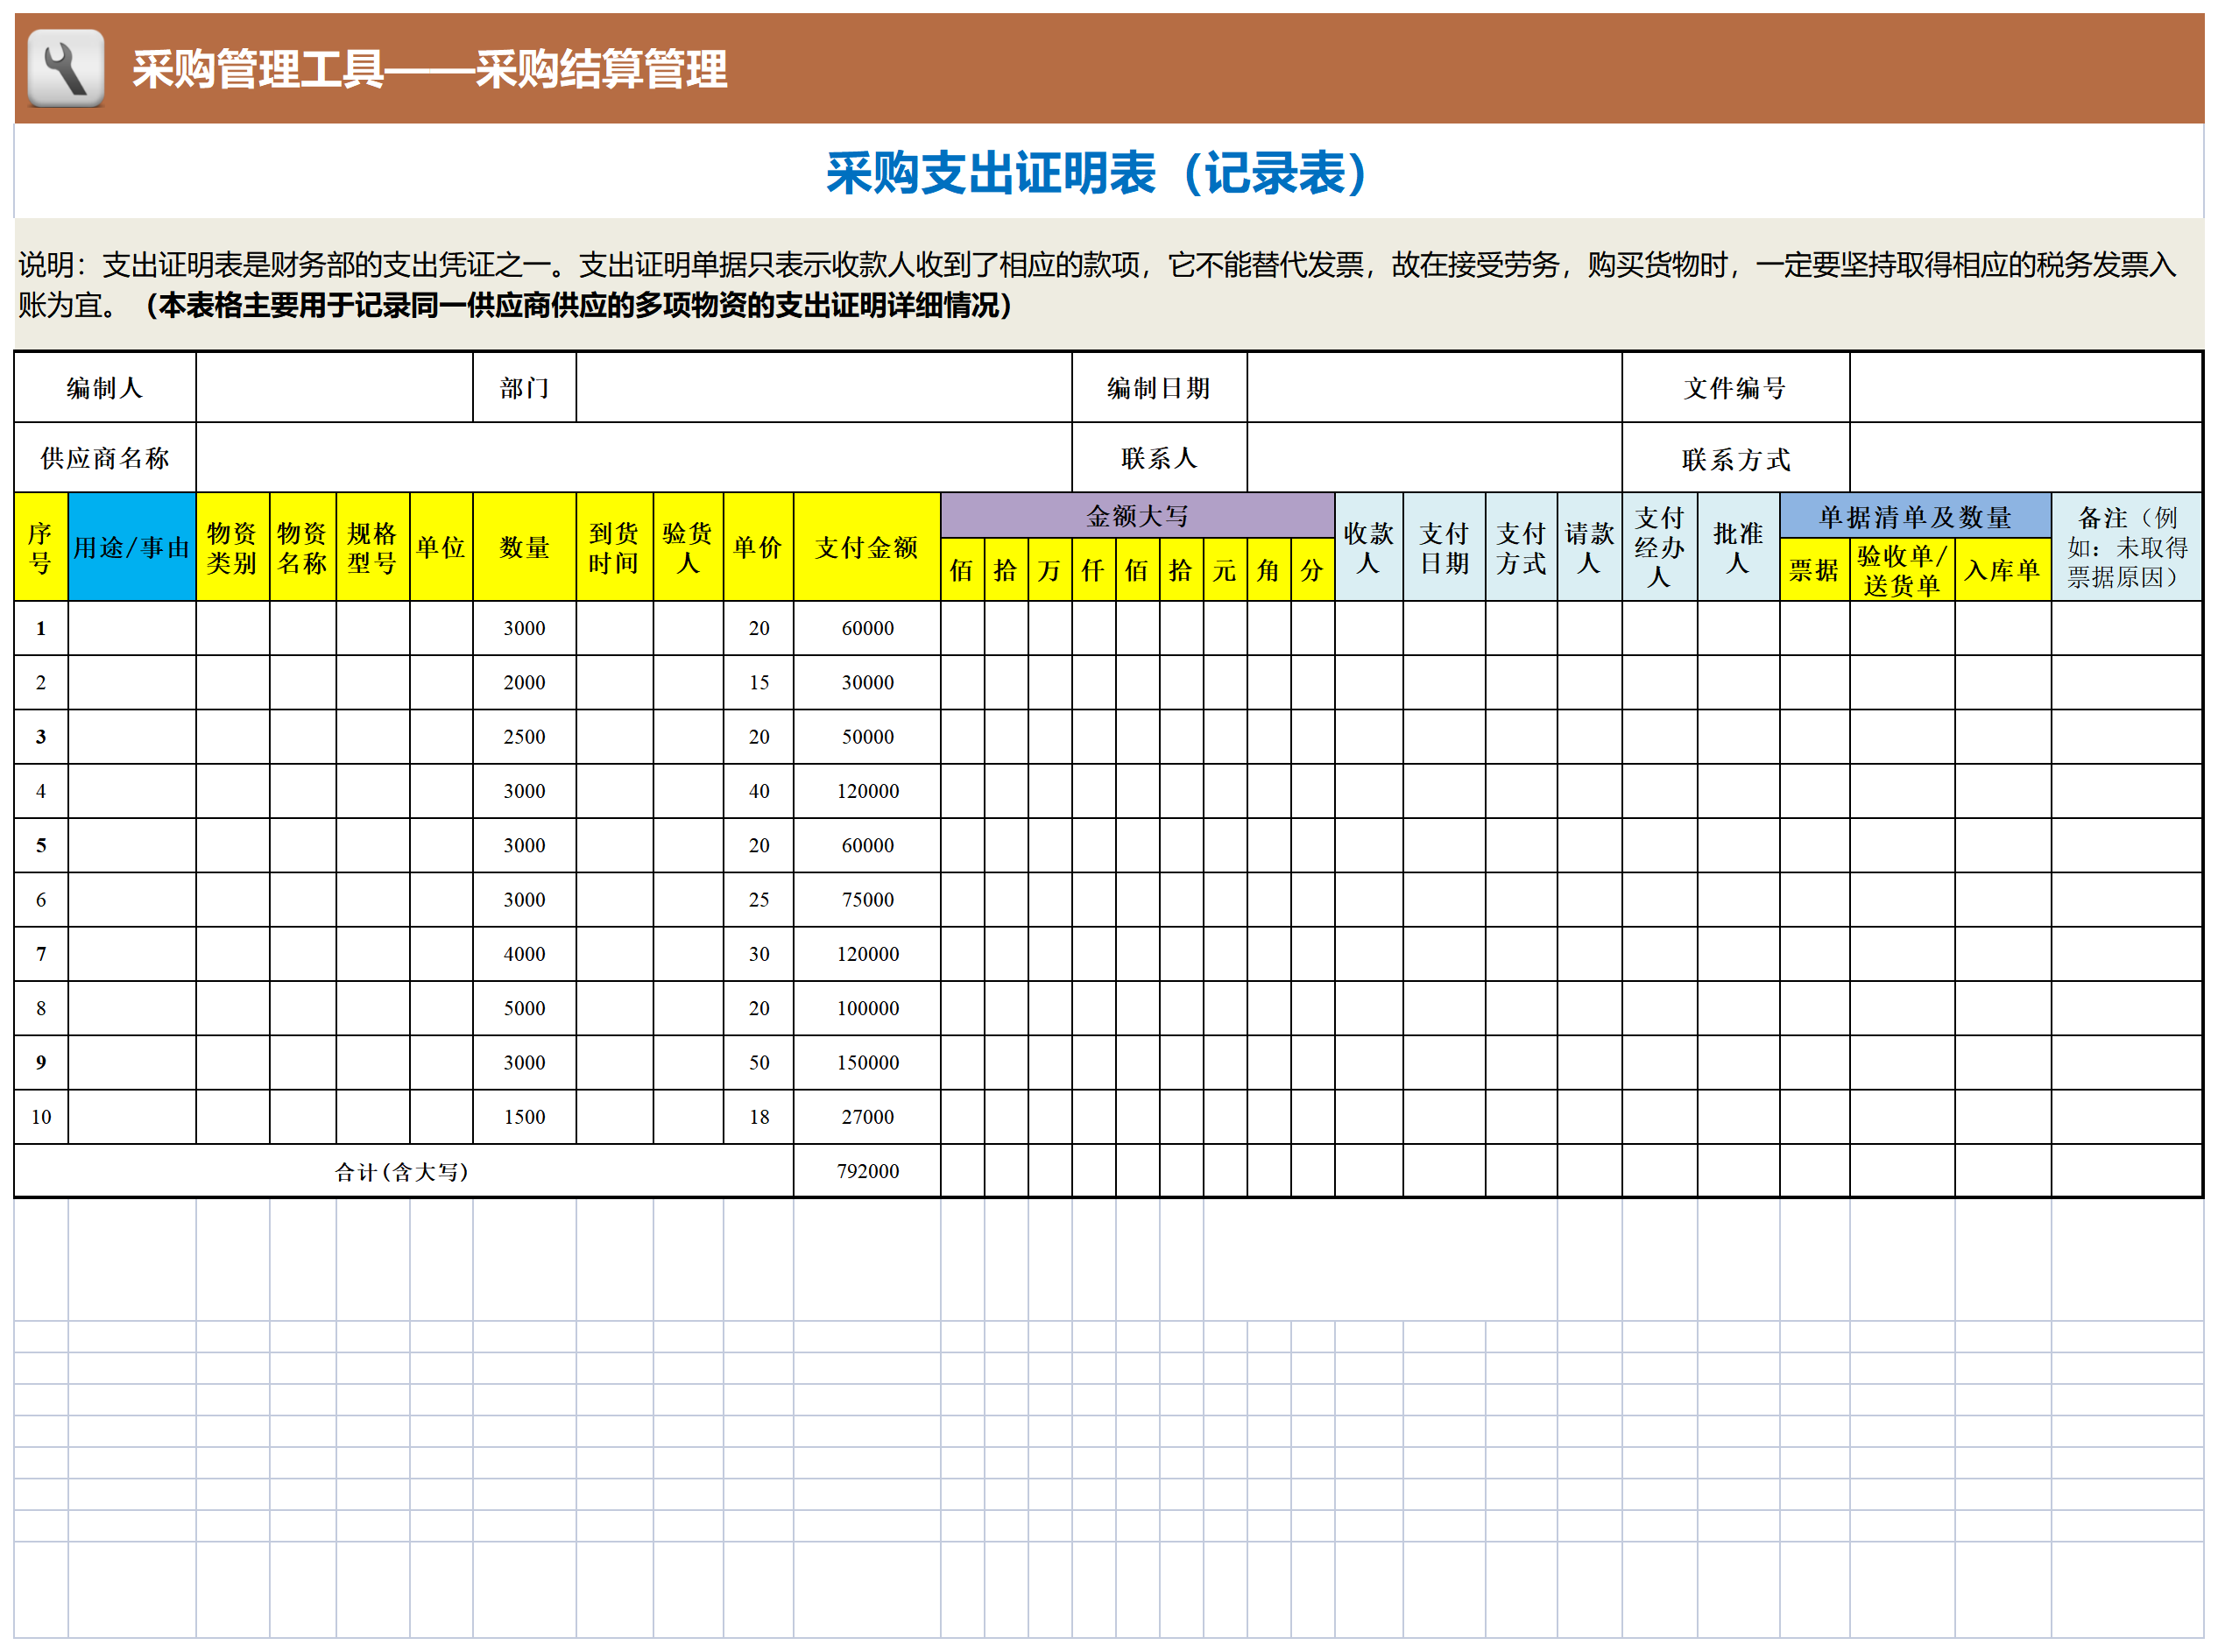Screen dimensions: 2218x1652
Task: Select unit price 18 in row 10
Action: [759, 1116]
